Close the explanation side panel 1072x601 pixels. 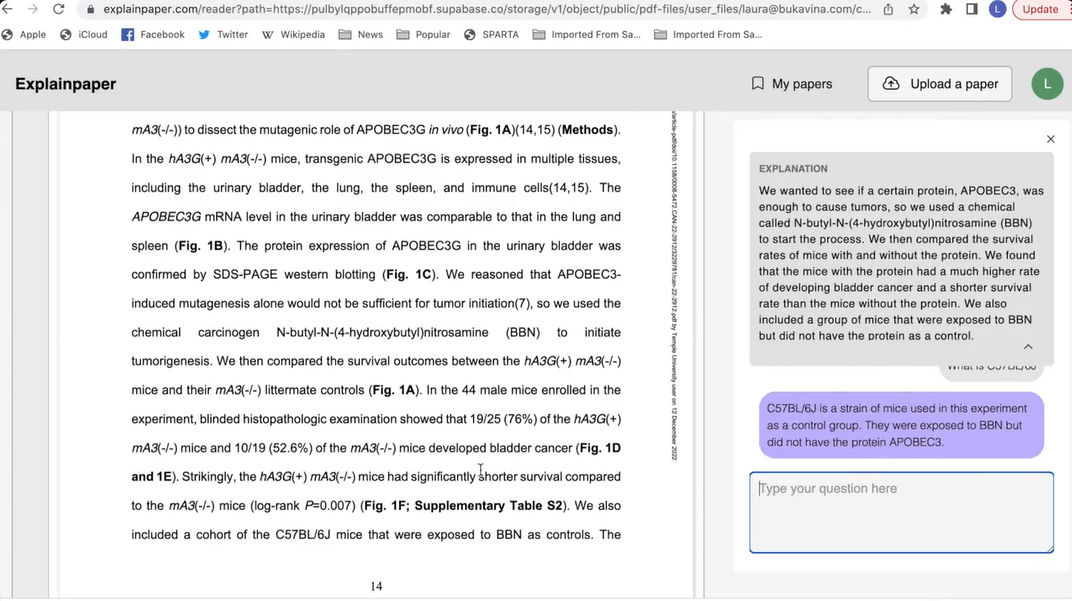1050,139
